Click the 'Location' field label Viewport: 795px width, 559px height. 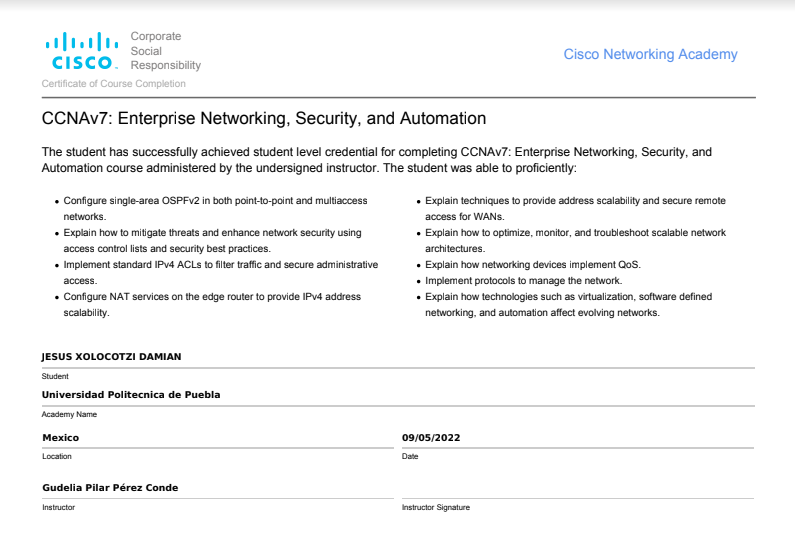(x=57, y=456)
